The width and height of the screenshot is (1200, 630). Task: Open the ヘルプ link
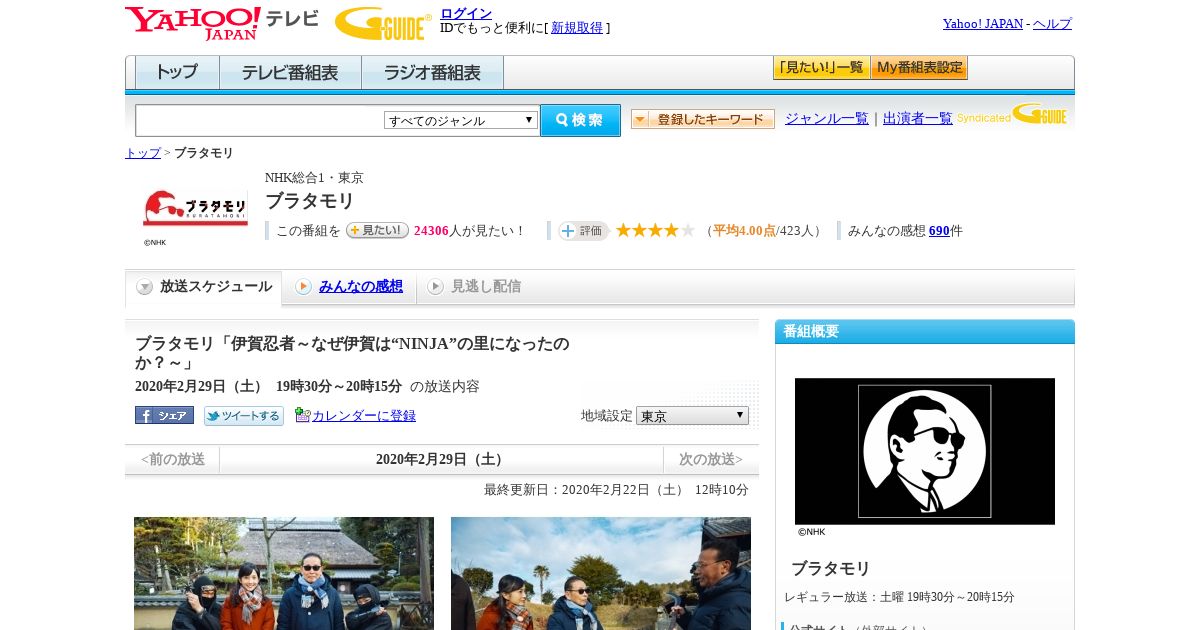click(x=1052, y=23)
